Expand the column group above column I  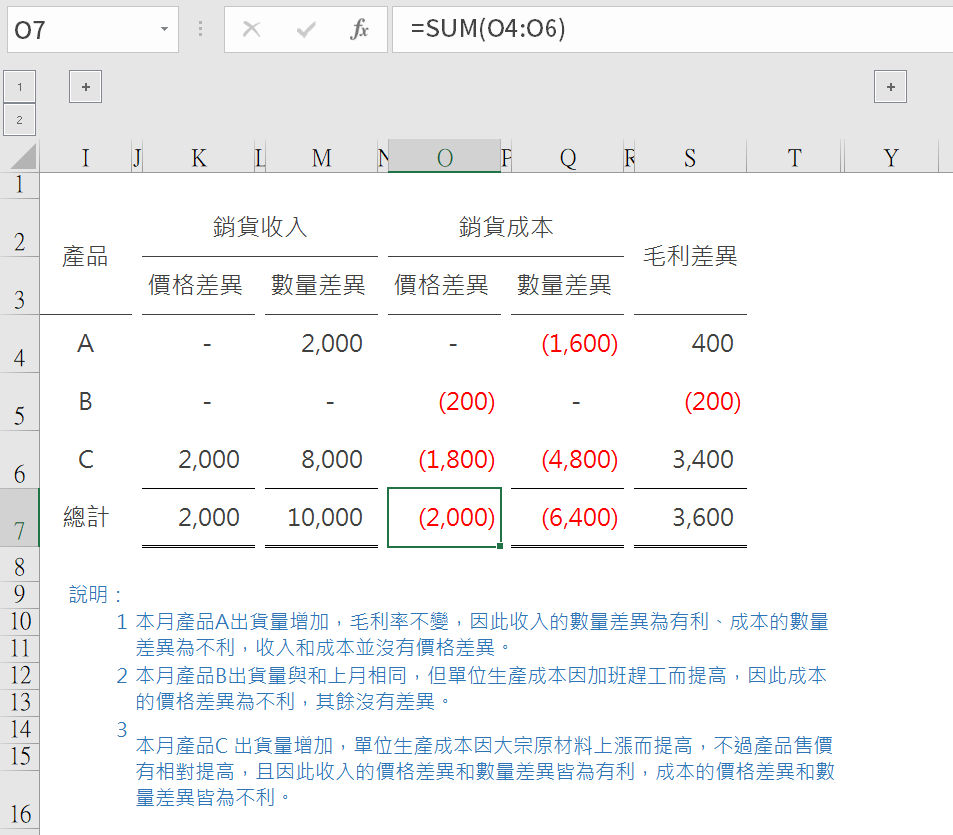(85, 87)
